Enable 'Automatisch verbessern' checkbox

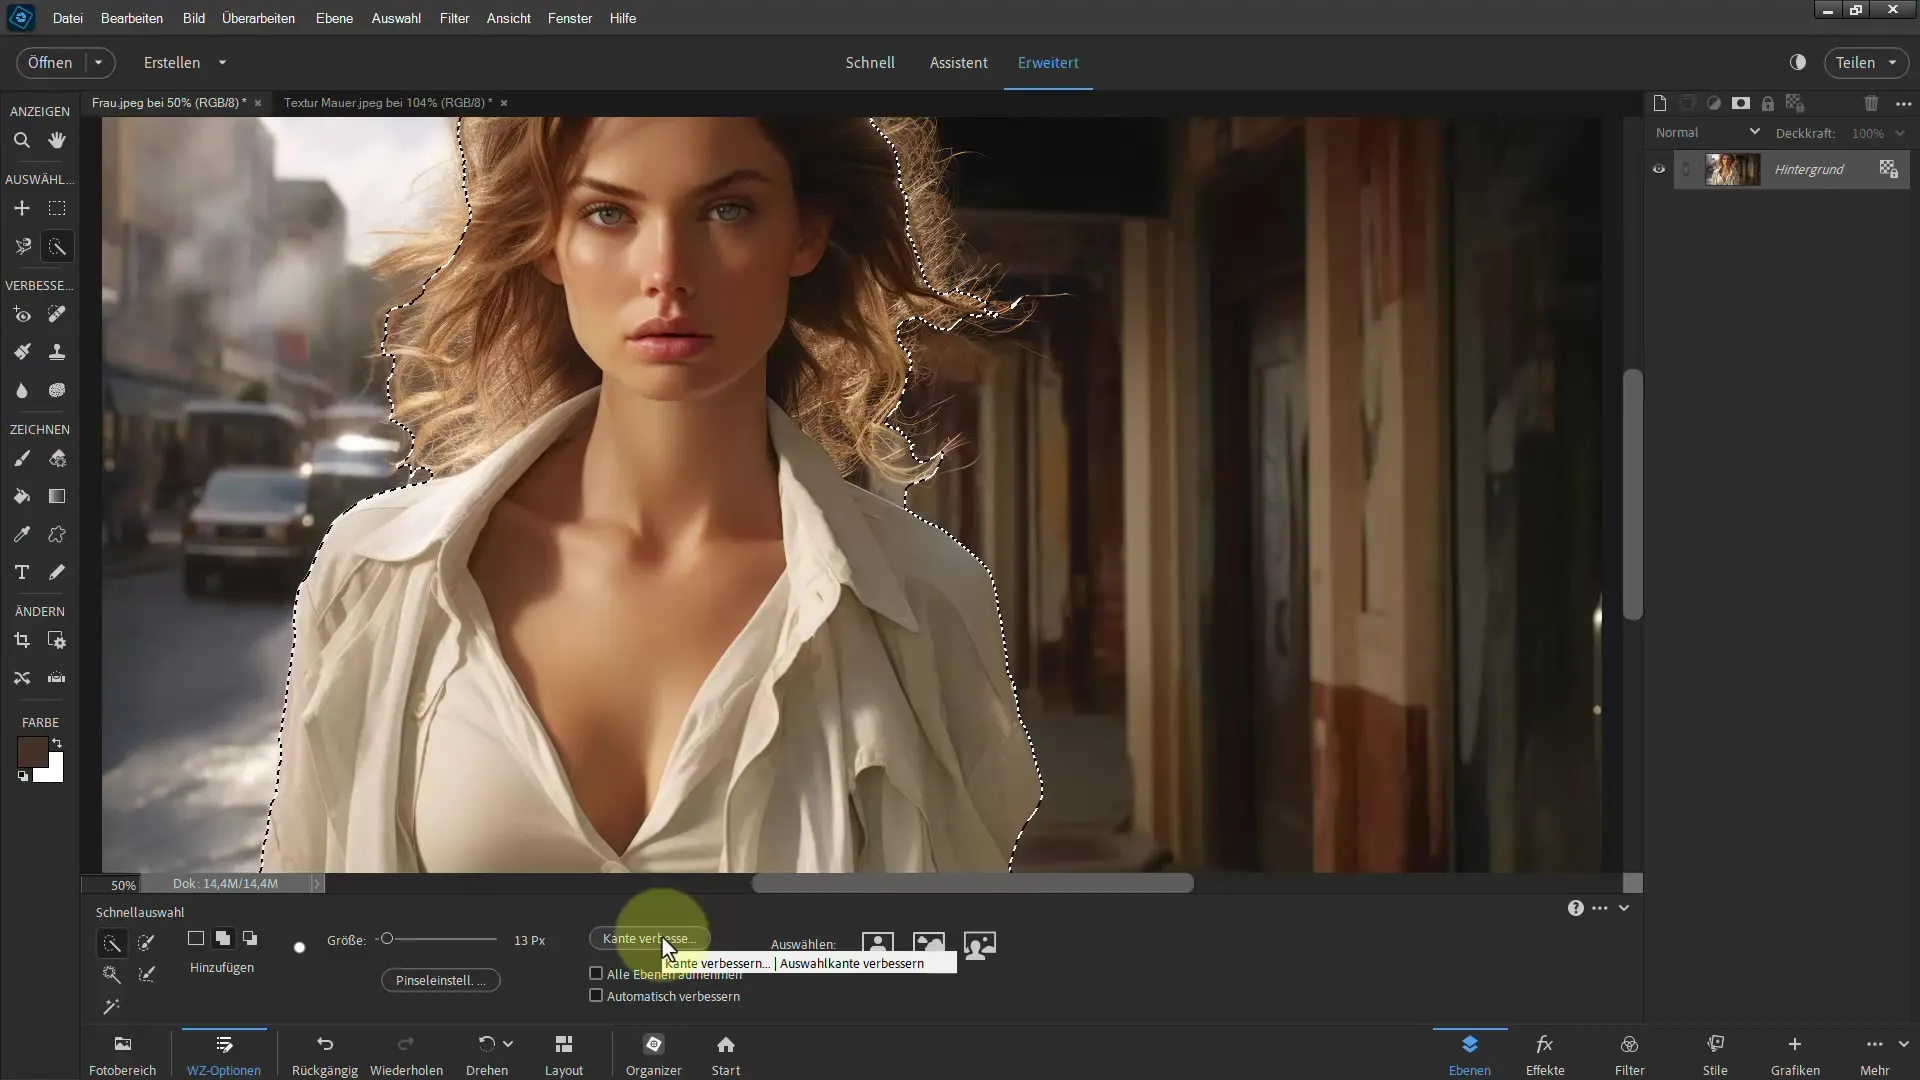coord(595,996)
